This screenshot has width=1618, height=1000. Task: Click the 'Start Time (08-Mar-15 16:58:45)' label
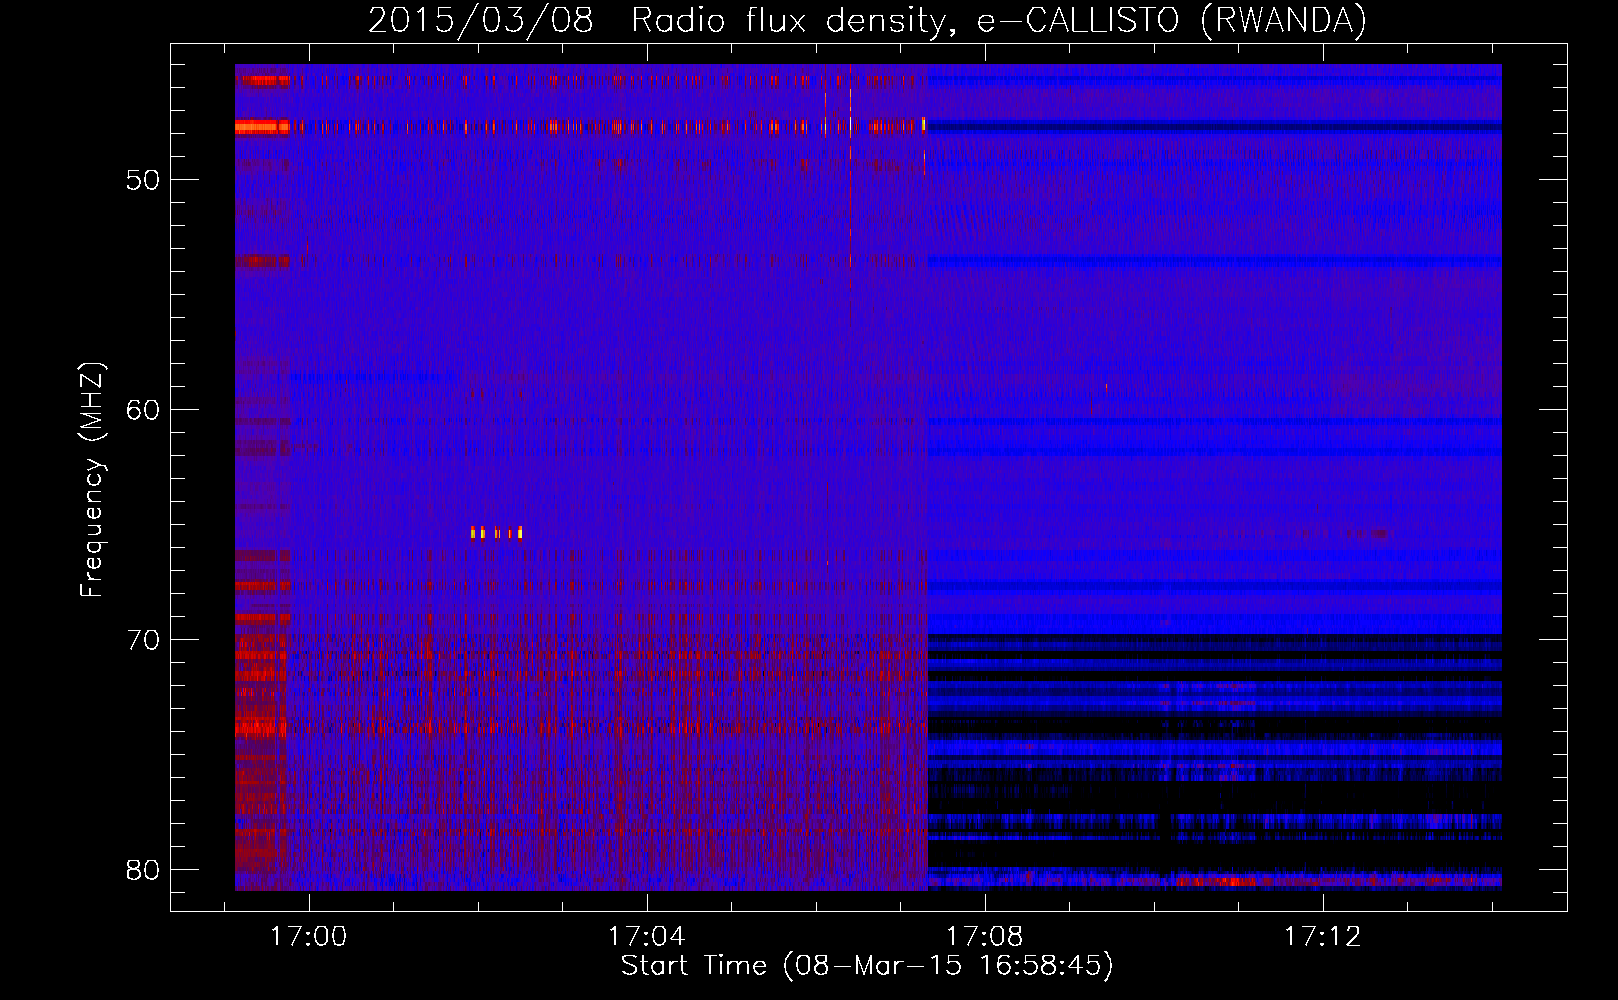pyautogui.click(x=867, y=966)
